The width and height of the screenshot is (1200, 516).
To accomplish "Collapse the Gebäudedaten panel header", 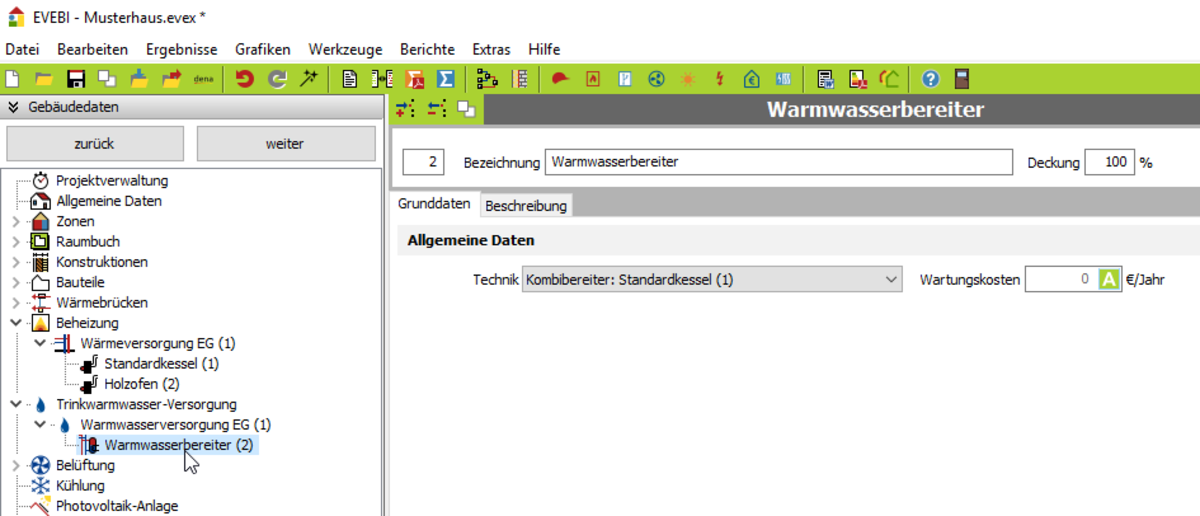I will [14, 107].
